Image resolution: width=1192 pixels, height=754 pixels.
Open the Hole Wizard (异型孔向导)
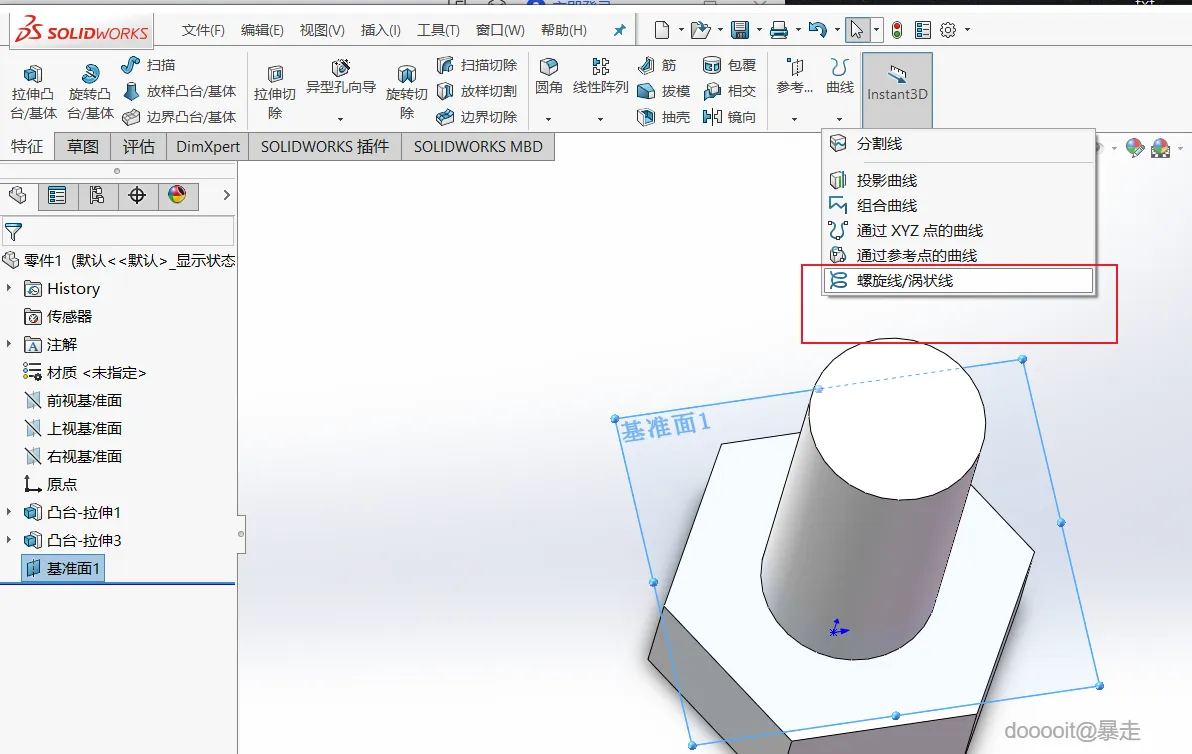click(341, 78)
